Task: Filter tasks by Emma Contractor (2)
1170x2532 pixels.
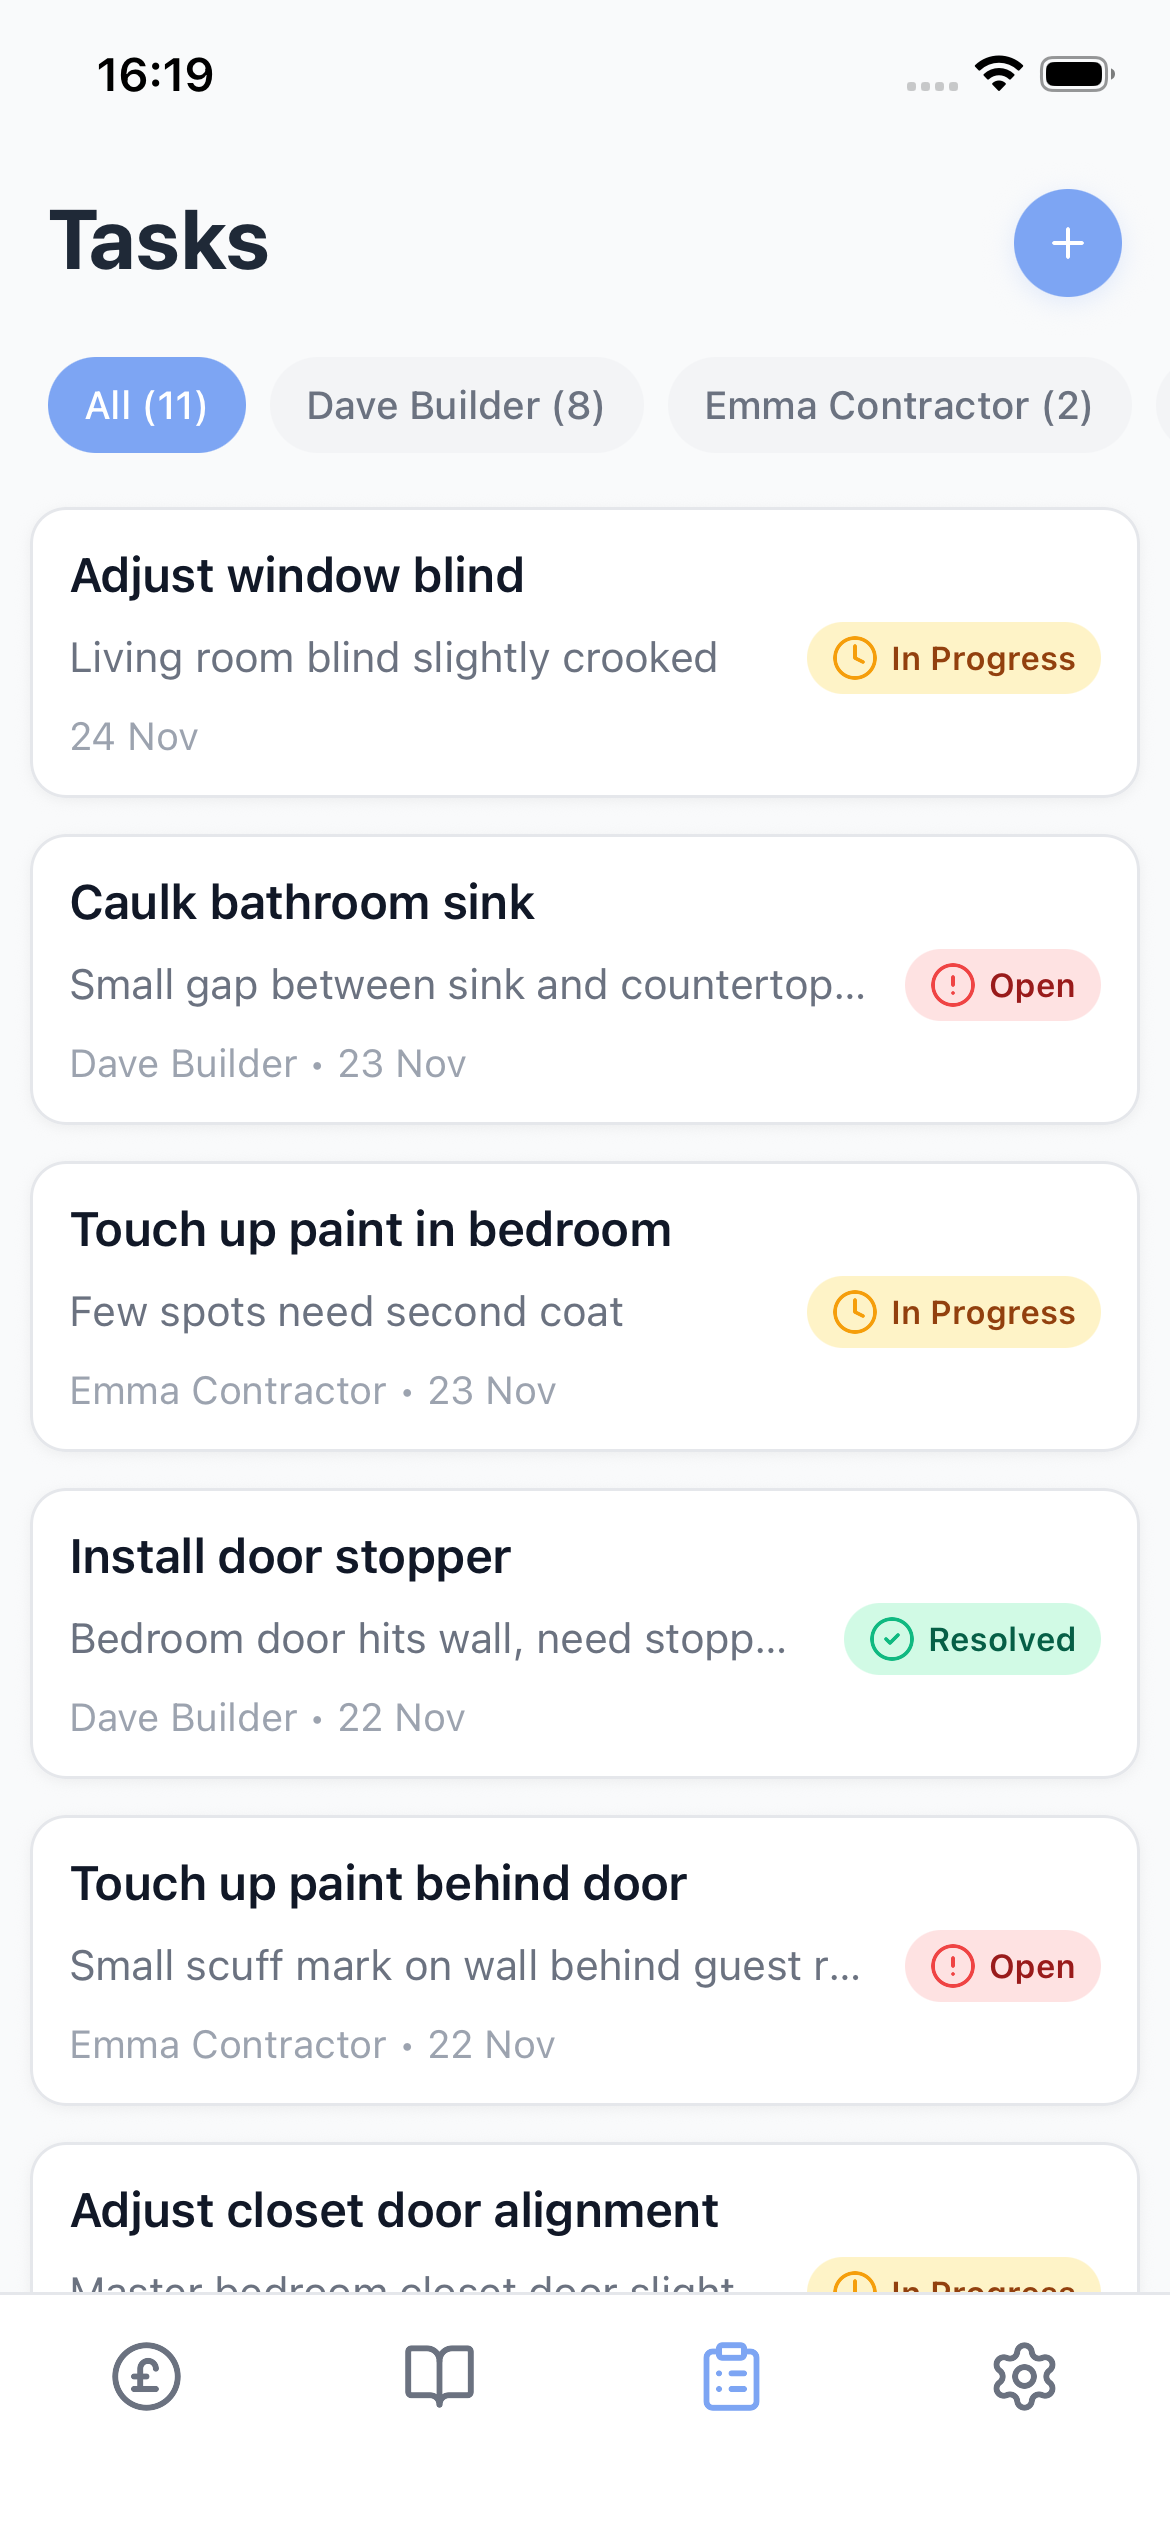Action: pyautogui.click(x=898, y=405)
